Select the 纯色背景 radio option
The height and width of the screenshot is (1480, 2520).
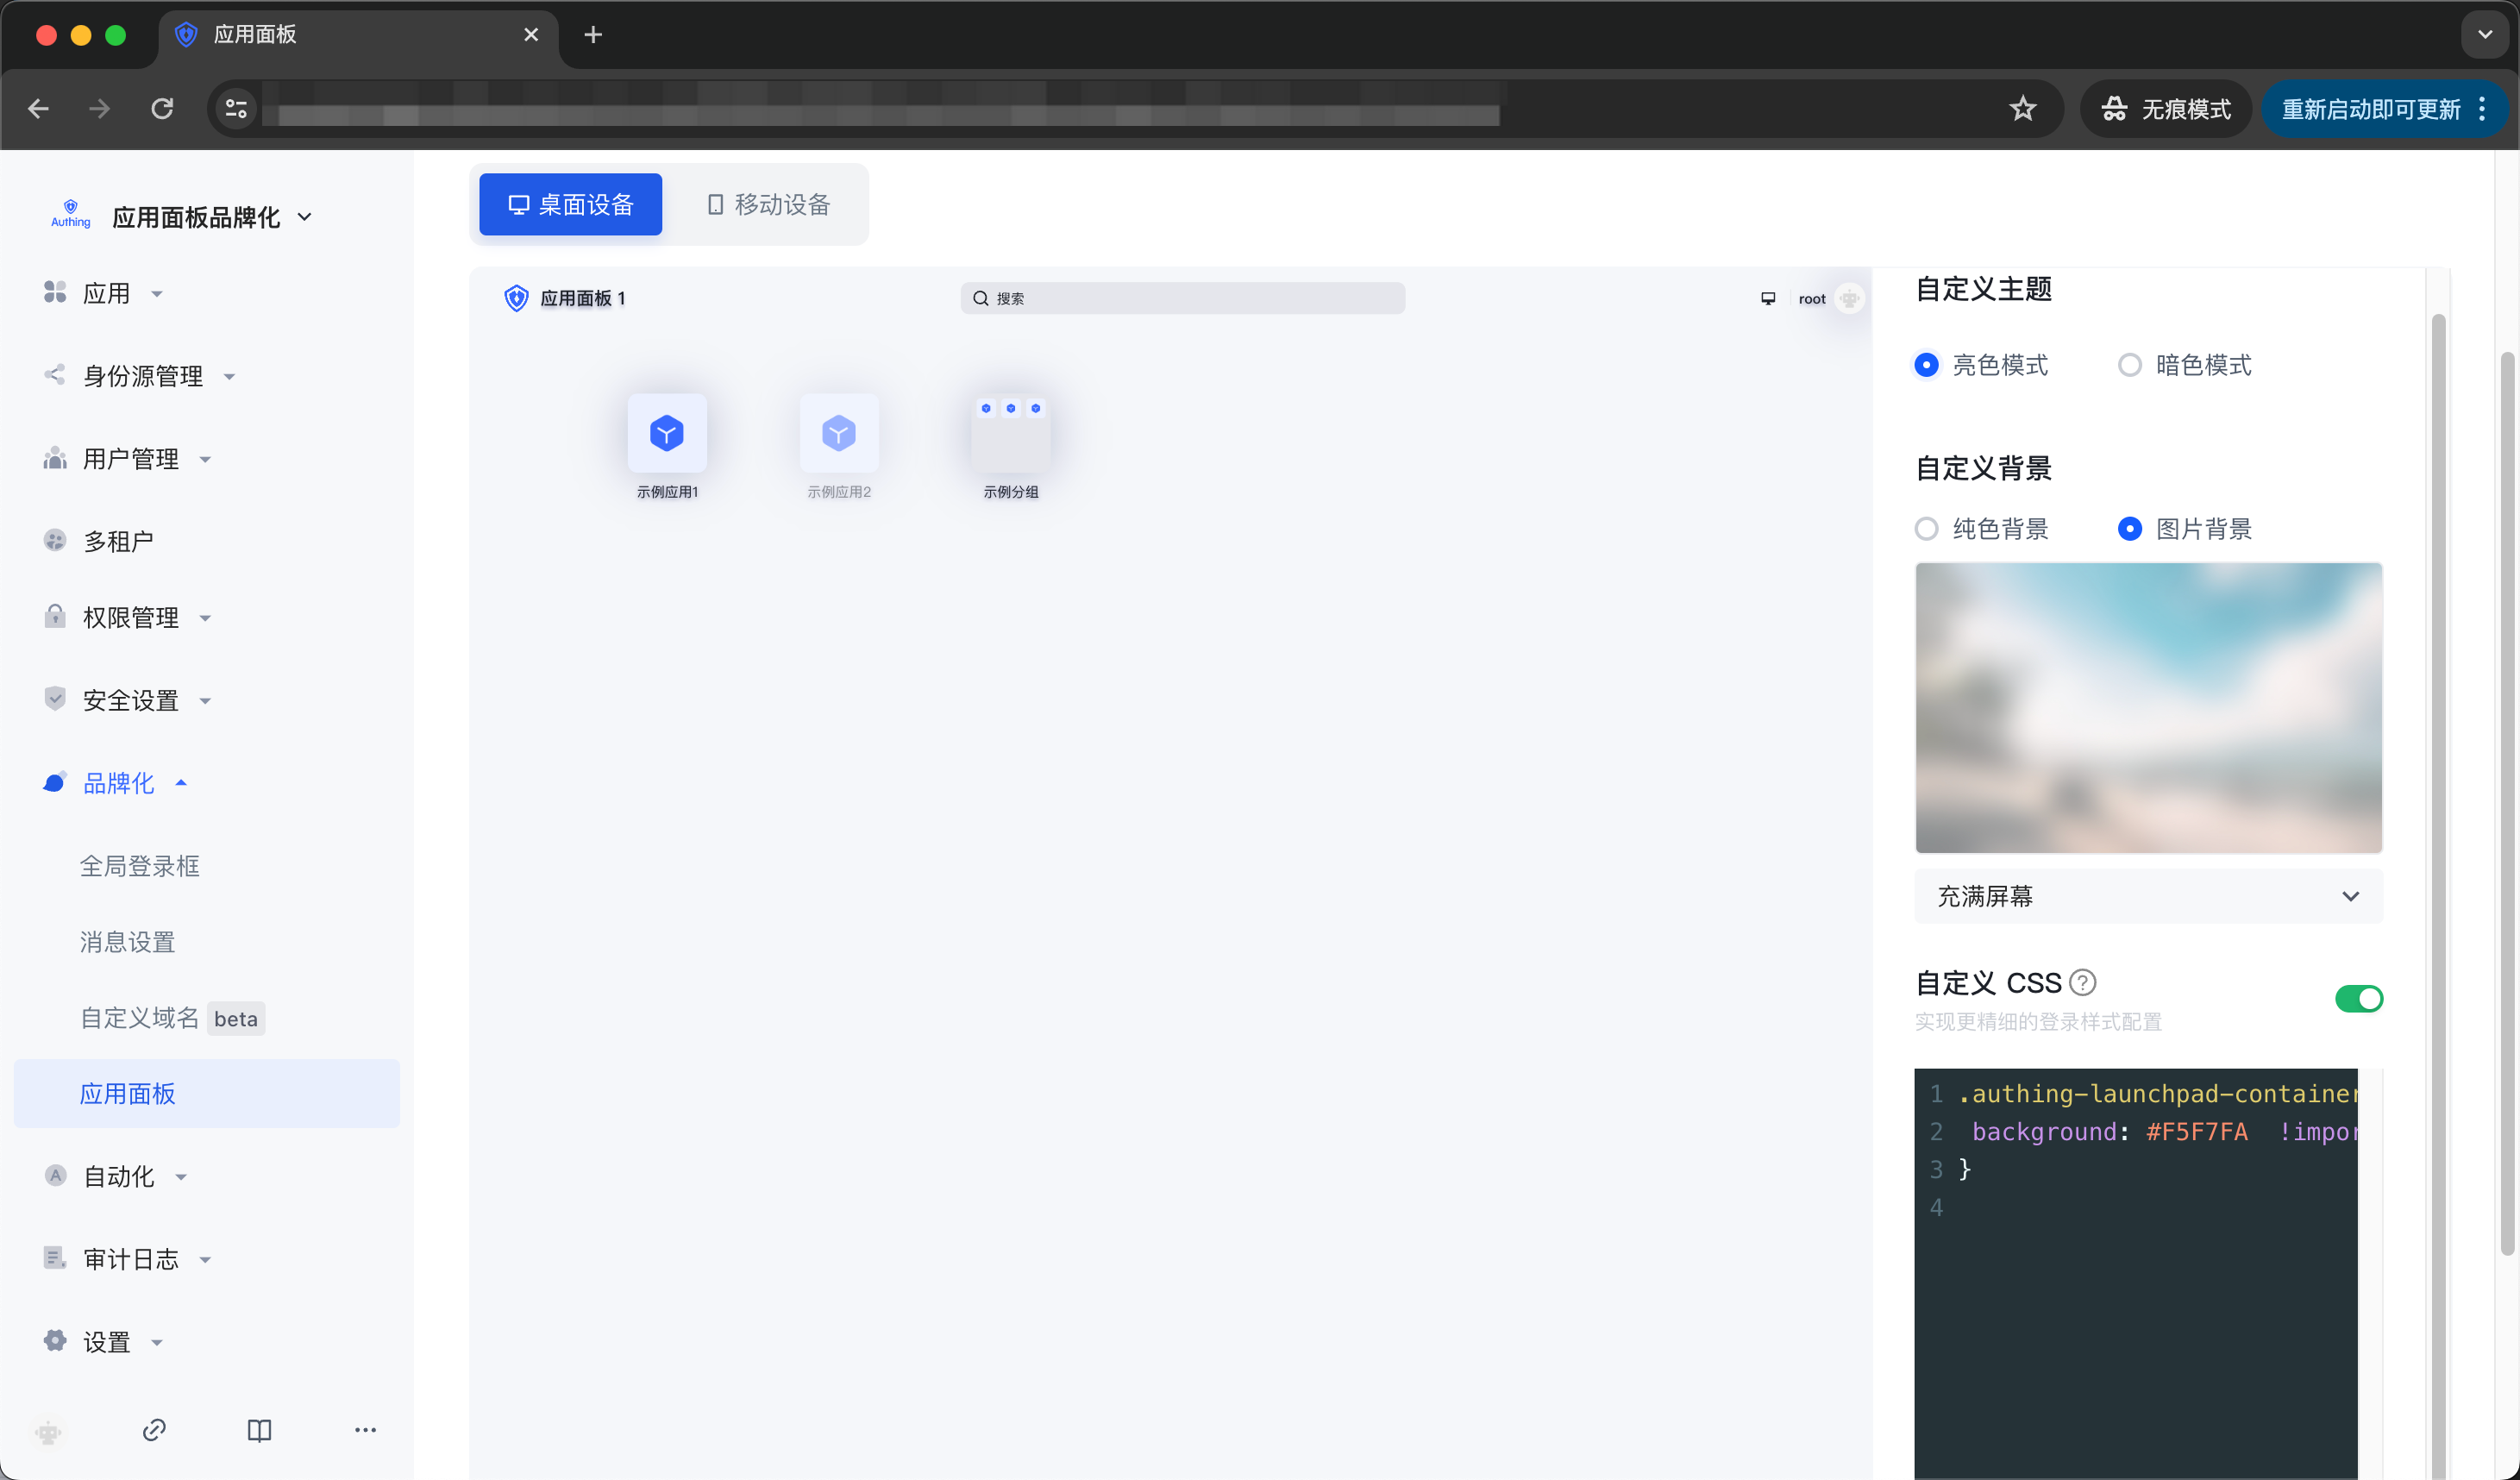pyautogui.click(x=1926, y=529)
